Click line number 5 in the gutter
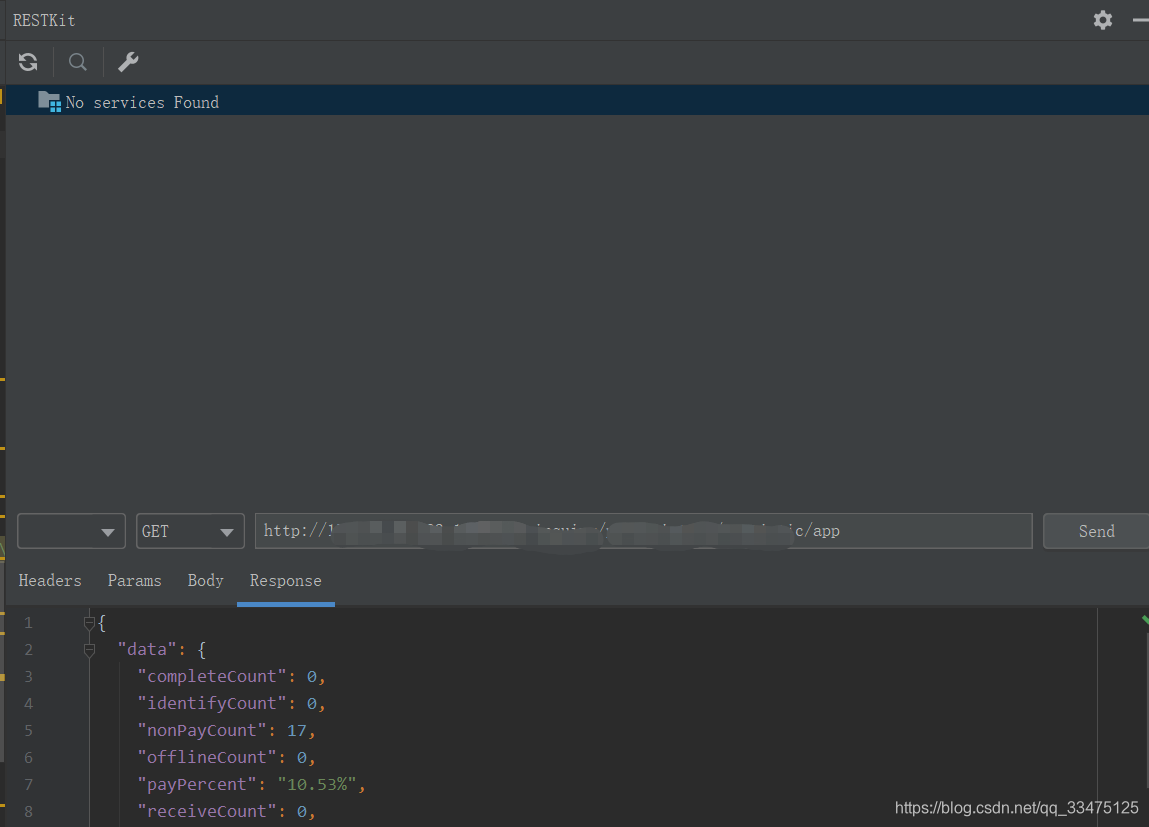 coord(29,730)
